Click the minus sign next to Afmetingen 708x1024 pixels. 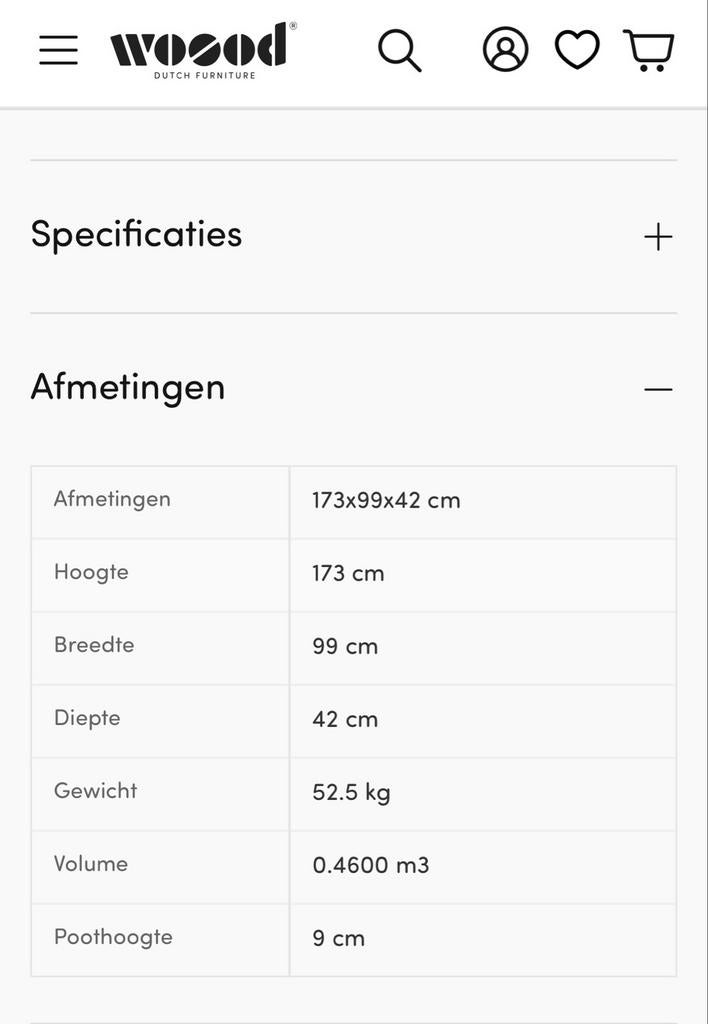coord(658,388)
